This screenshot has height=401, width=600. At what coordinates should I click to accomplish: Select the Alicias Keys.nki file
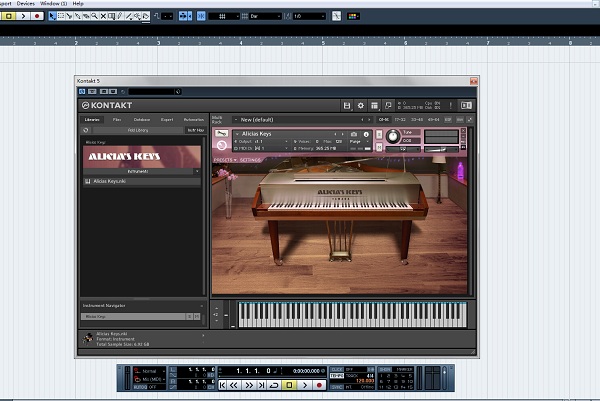pos(142,181)
